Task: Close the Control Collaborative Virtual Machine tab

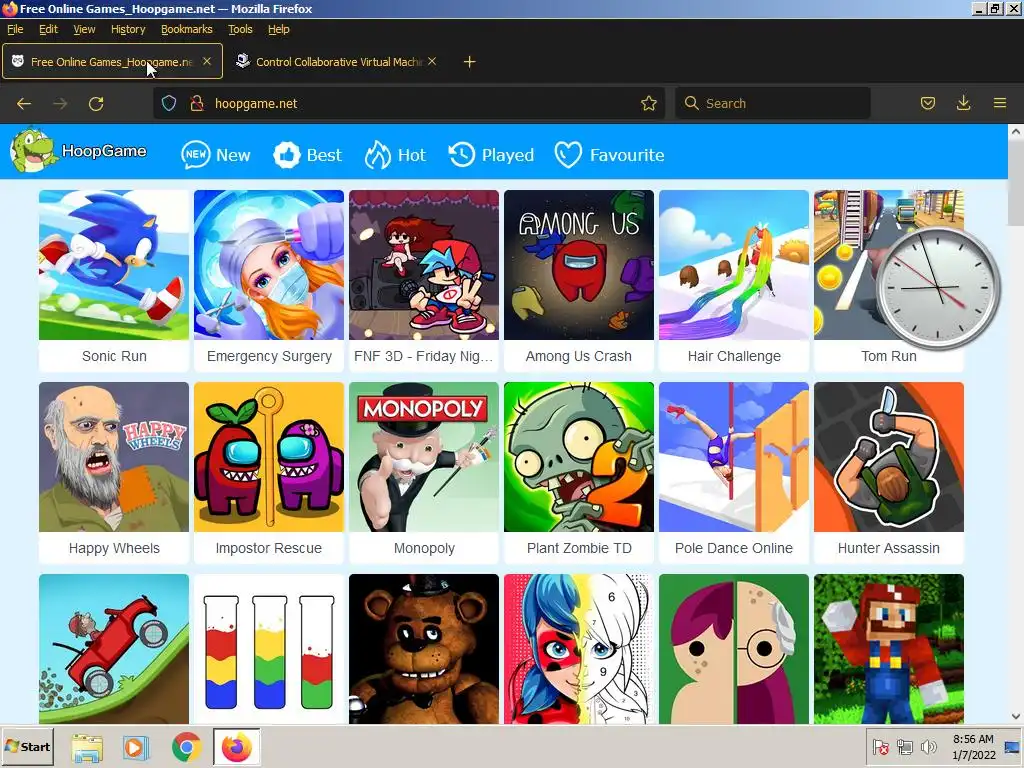Action: pyautogui.click(x=432, y=61)
